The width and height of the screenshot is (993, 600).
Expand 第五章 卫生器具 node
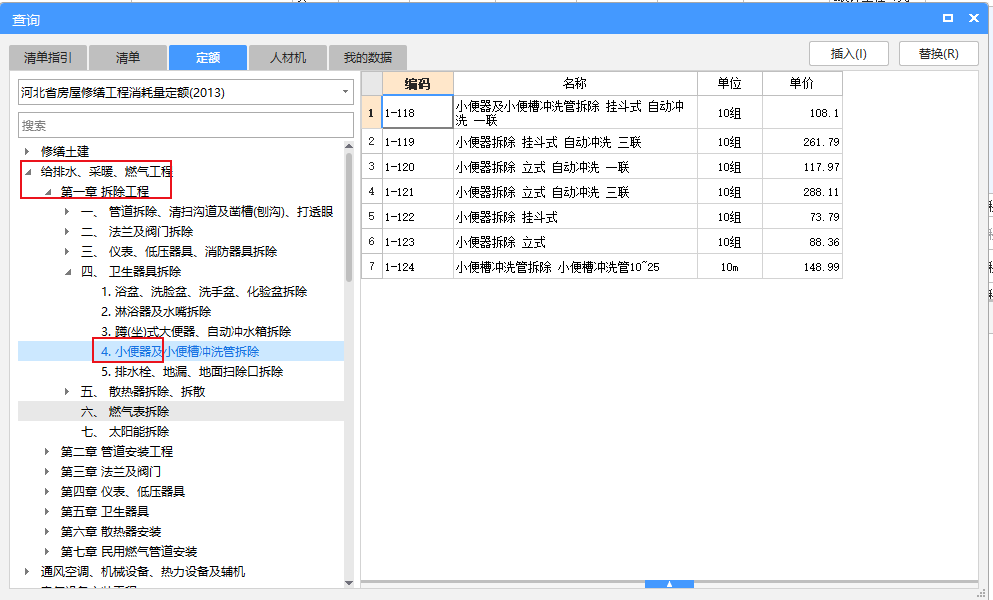point(47,511)
